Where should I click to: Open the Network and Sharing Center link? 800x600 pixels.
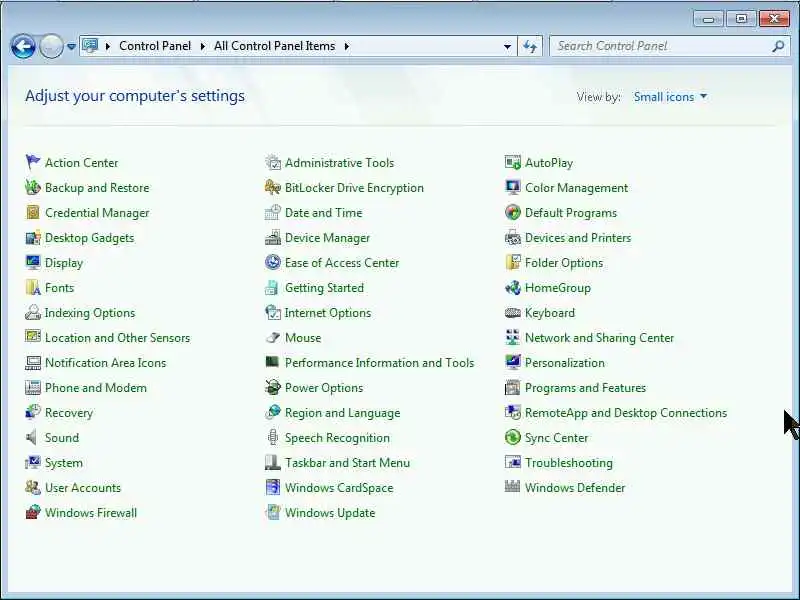click(599, 338)
